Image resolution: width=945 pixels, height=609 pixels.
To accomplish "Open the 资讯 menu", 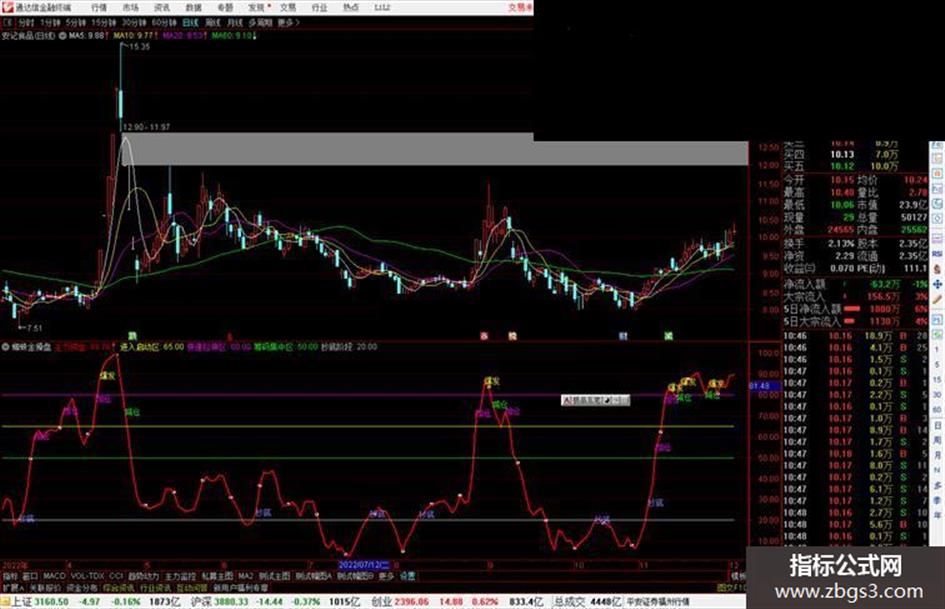I will [162, 7].
